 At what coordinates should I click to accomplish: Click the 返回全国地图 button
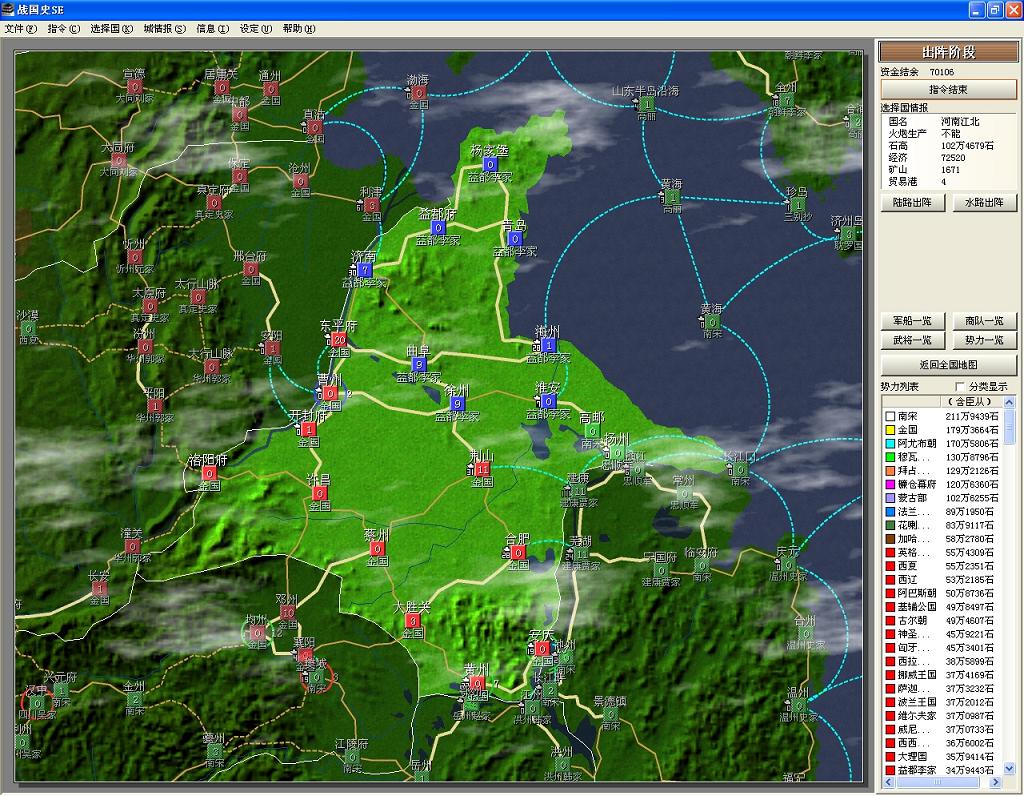tap(948, 365)
